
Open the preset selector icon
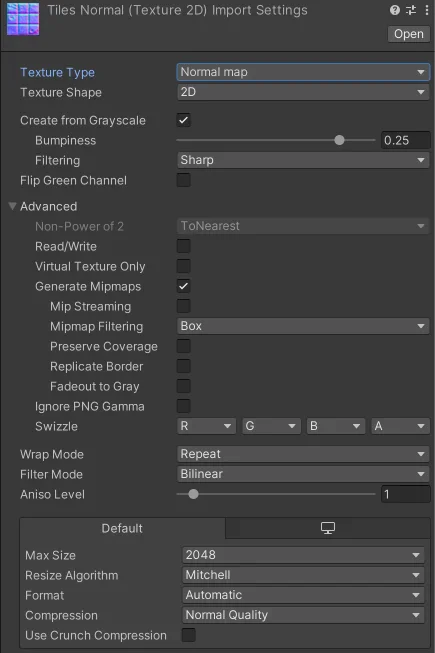(x=411, y=10)
